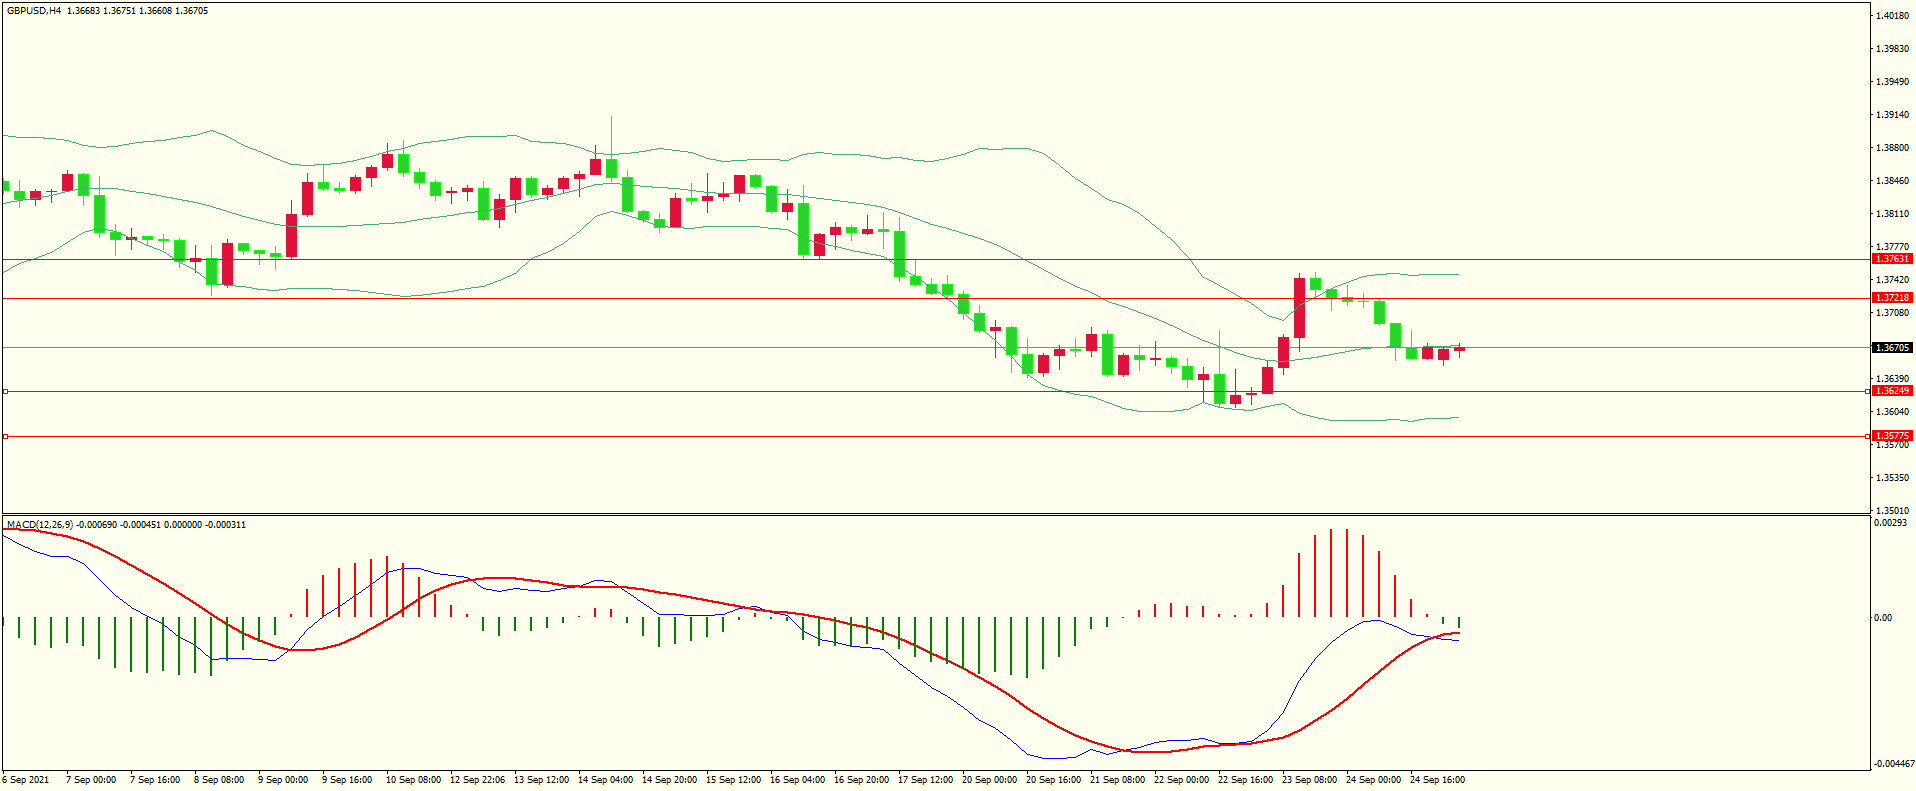Click the 9 Sep 16:00 time label

click(x=347, y=780)
